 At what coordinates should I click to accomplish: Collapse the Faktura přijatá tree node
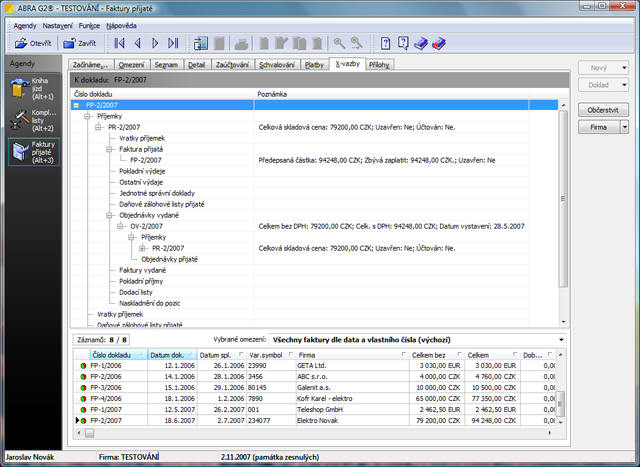click(x=109, y=149)
